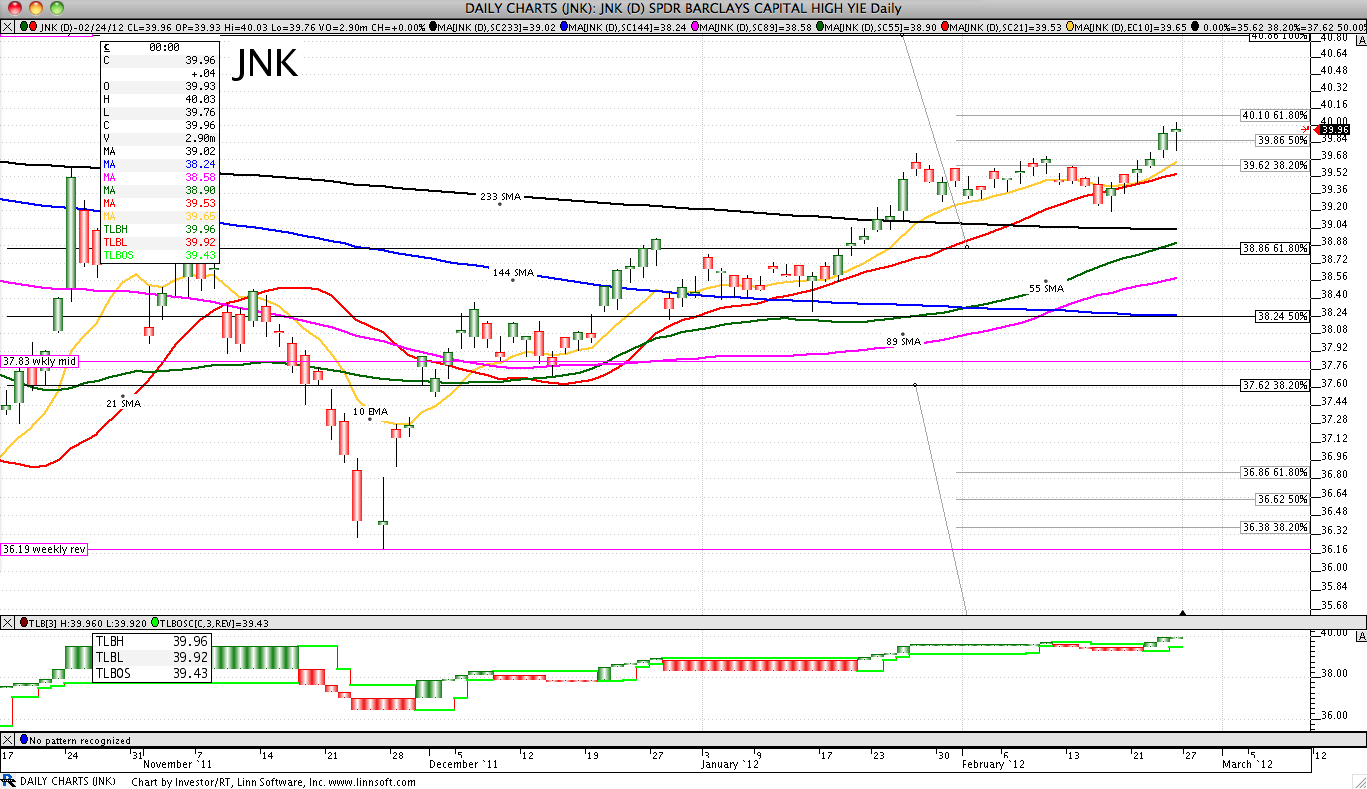The height and width of the screenshot is (789, 1367).
Task: Click TLBH 39.96 in the lower pane readout
Action: (x=152, y=641)
